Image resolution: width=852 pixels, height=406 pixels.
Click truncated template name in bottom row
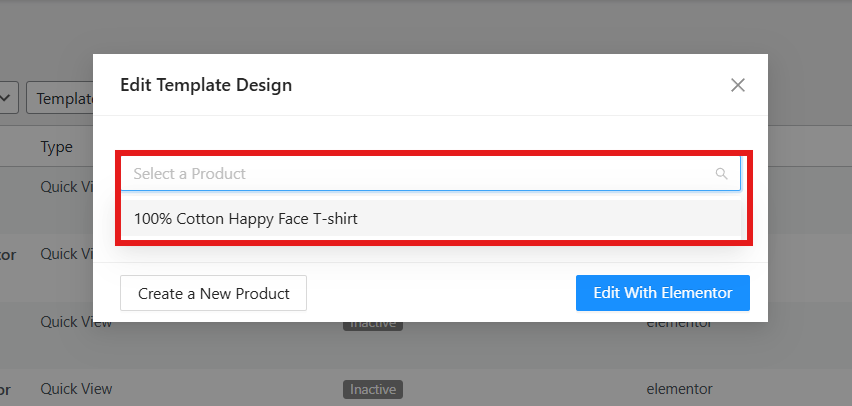6,388
